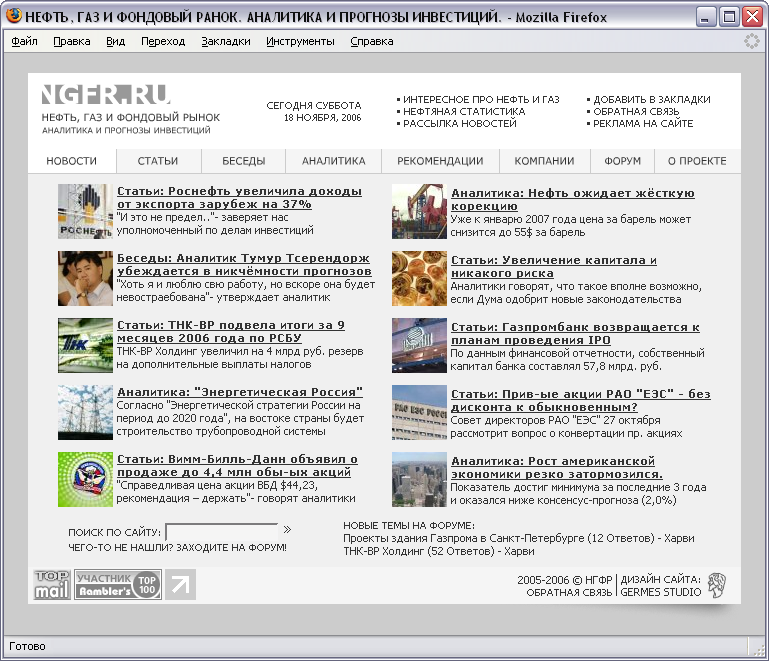769x661 pixels.
Task: Switch to the БЕСЕДЫ tab
Action: [244, 161]
